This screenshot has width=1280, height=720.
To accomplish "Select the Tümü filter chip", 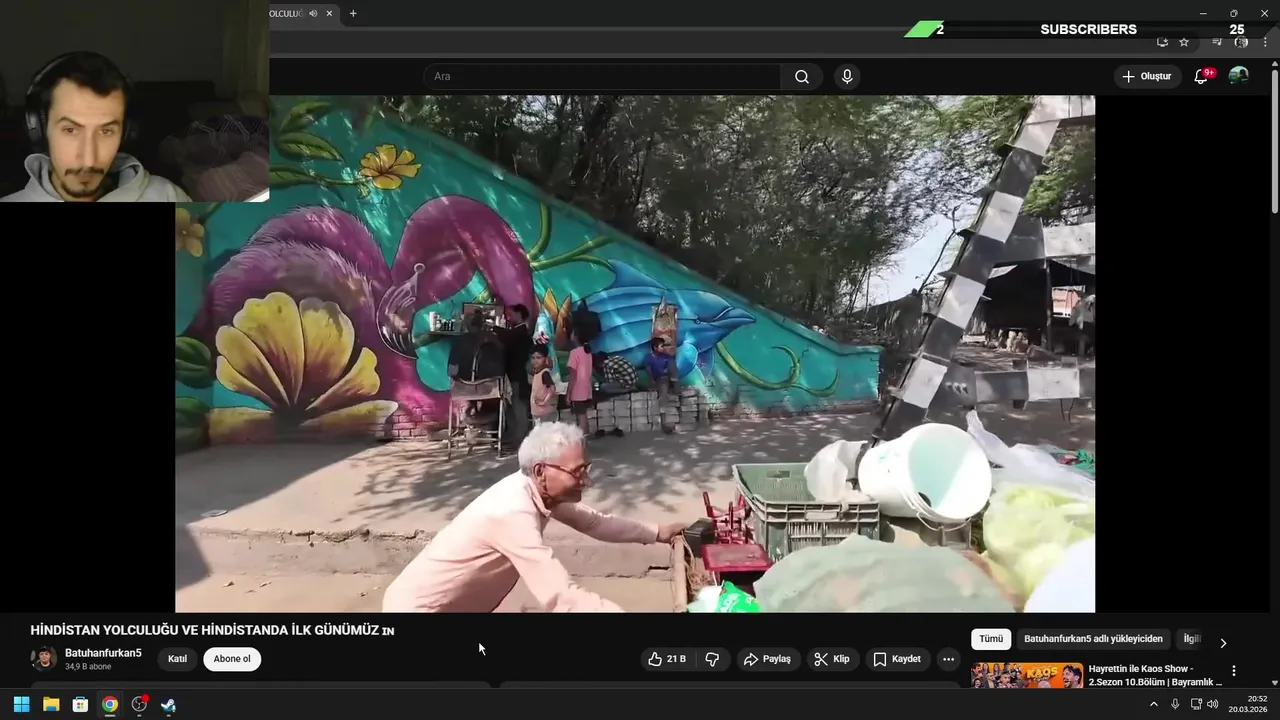I will (x=991, y=639).
